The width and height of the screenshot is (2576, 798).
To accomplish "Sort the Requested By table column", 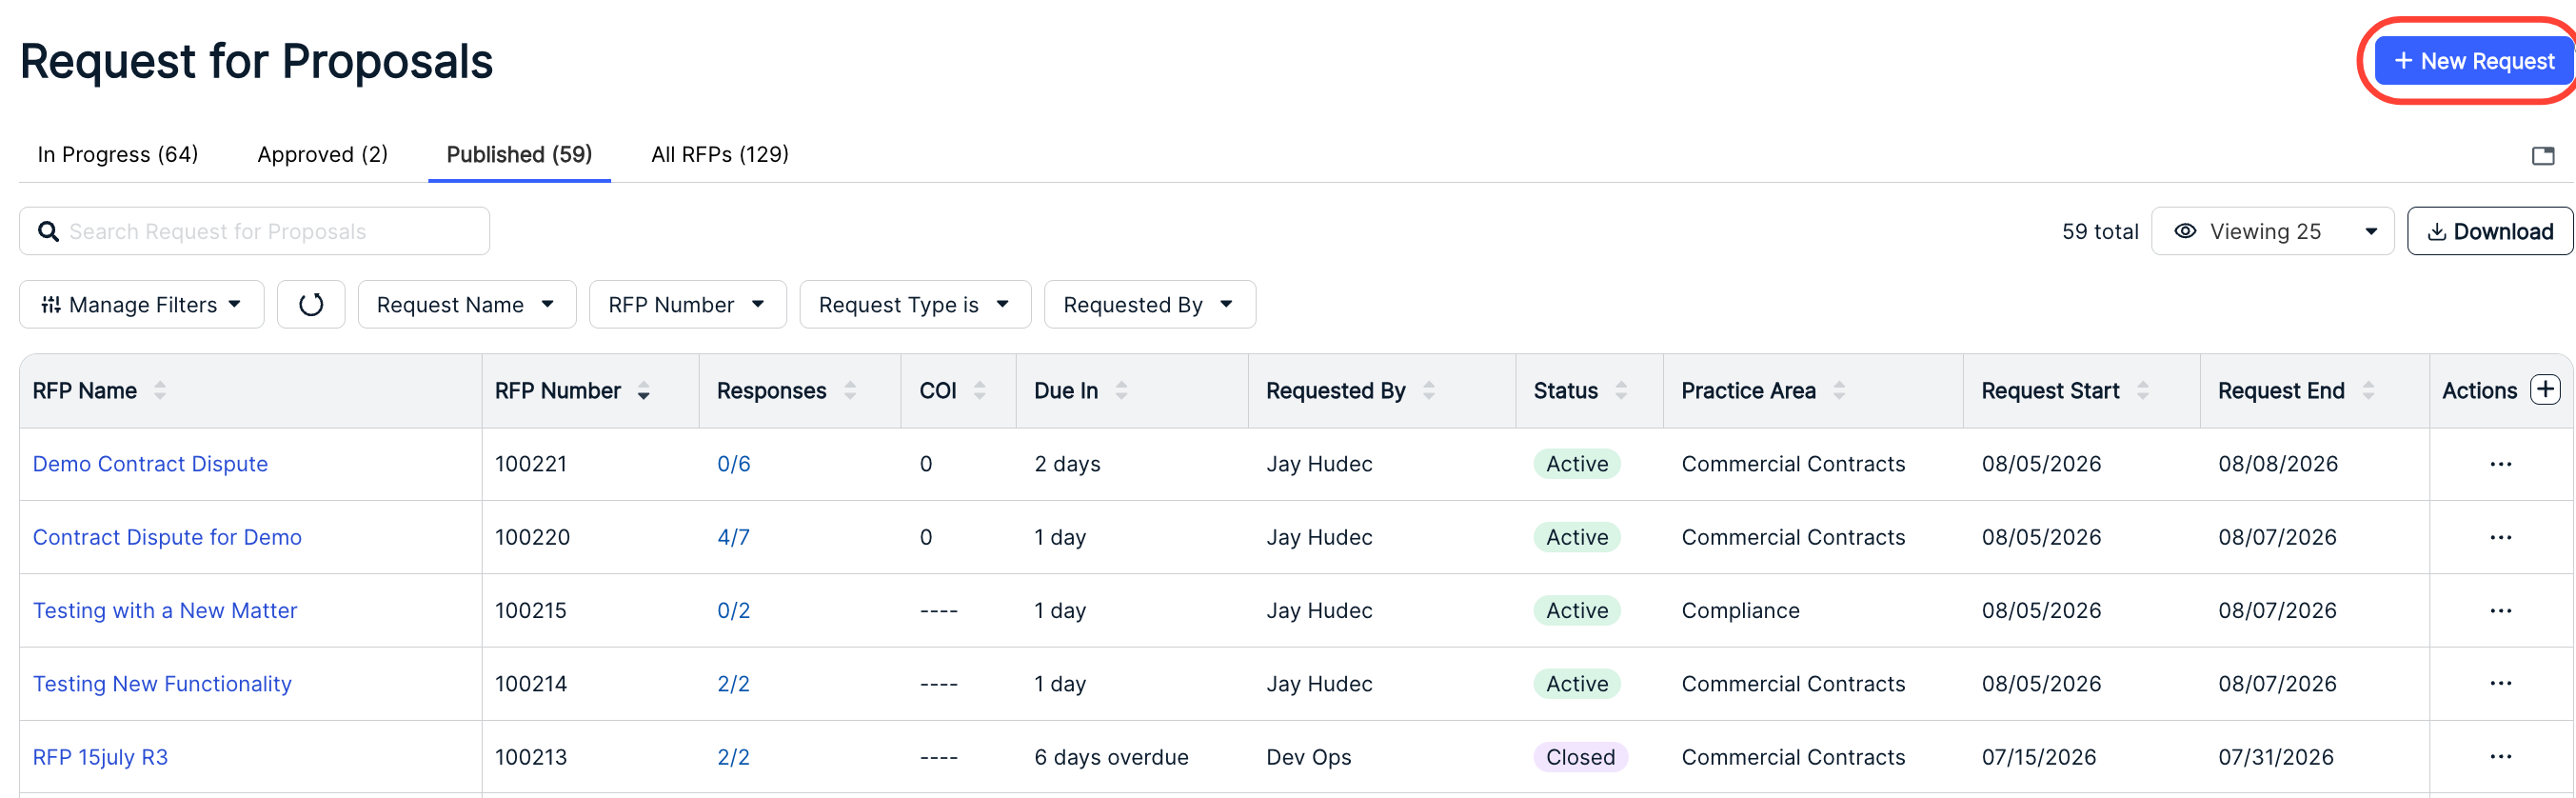I will 1429,391.
